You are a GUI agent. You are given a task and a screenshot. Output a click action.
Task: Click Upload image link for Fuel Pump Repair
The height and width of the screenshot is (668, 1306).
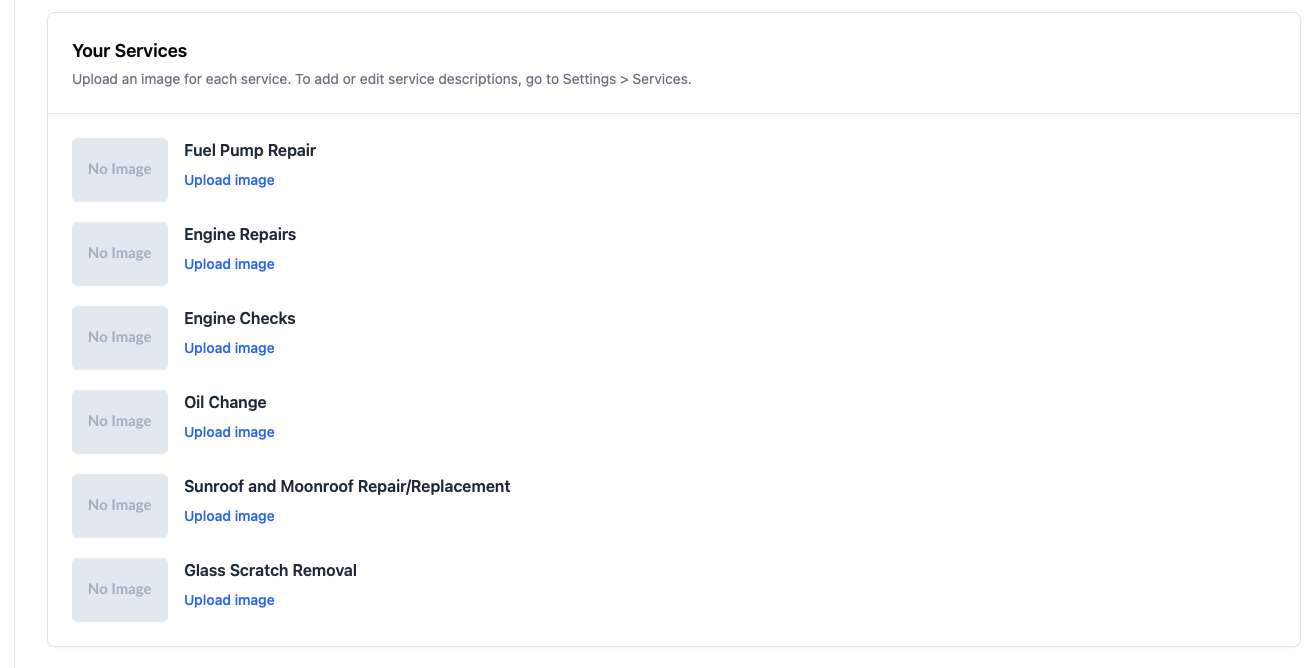229,180
